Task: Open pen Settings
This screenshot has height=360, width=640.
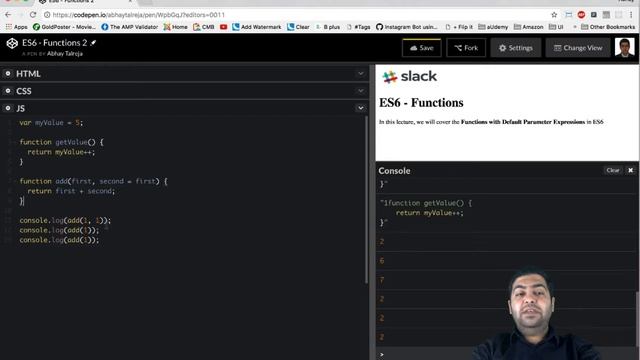Action: 516,48
